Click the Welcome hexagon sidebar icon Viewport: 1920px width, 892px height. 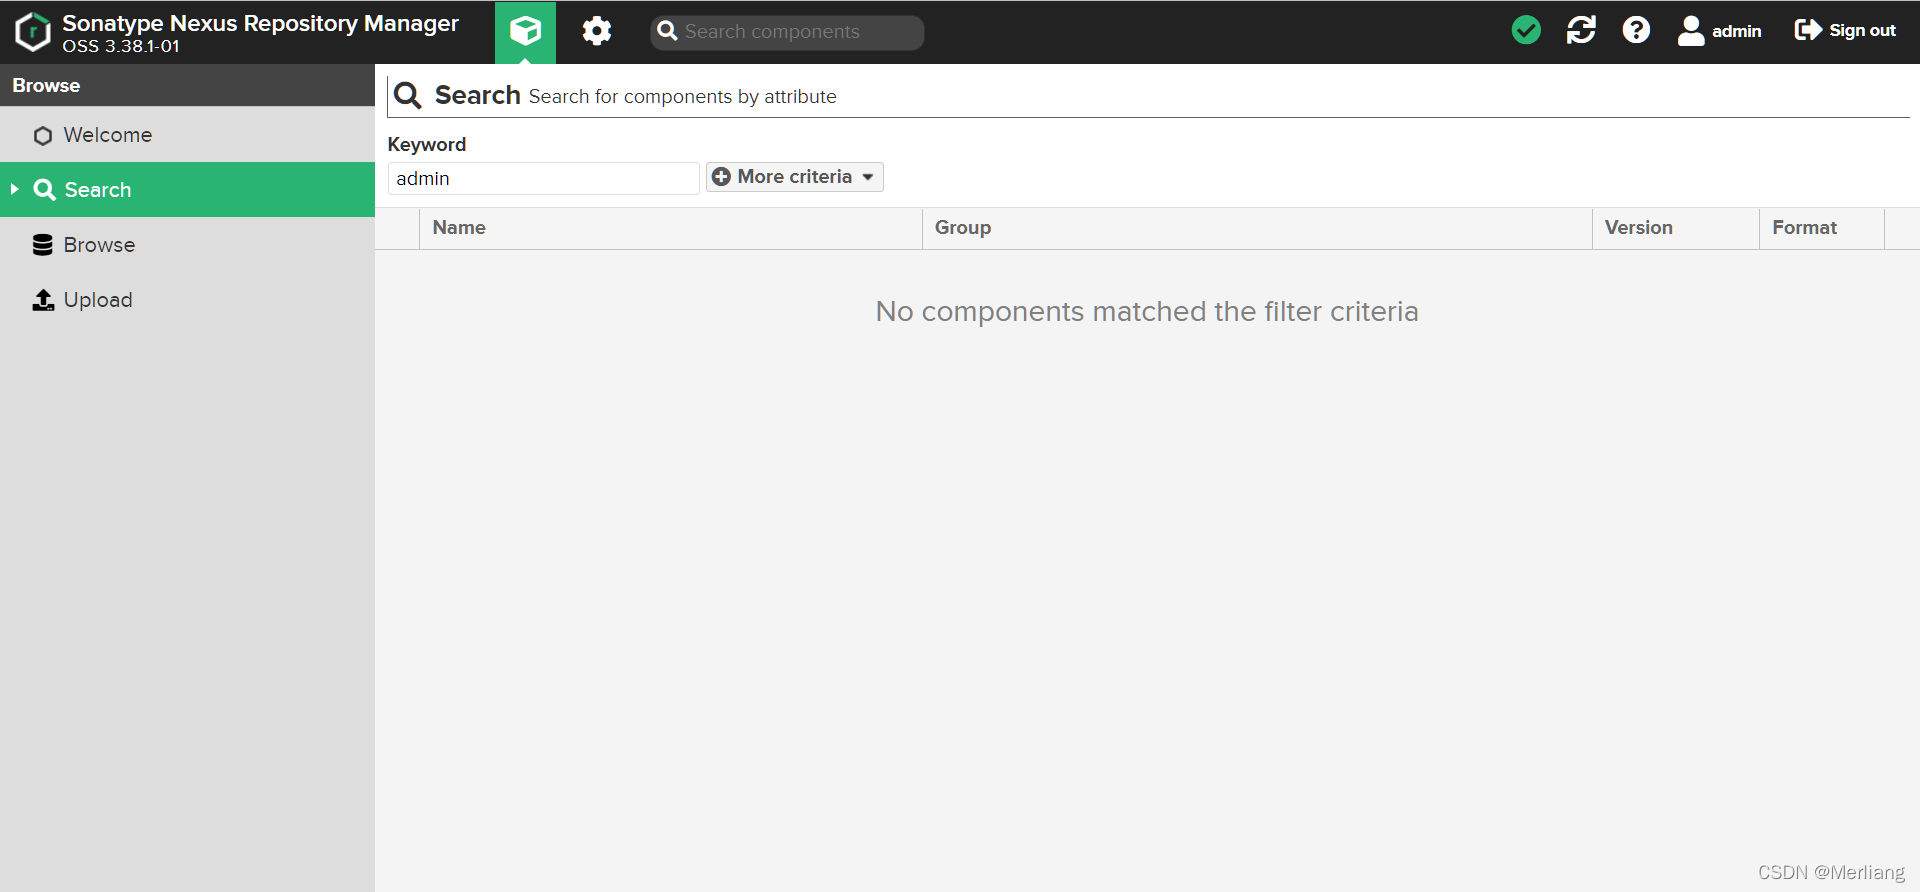tap(43, 136)
